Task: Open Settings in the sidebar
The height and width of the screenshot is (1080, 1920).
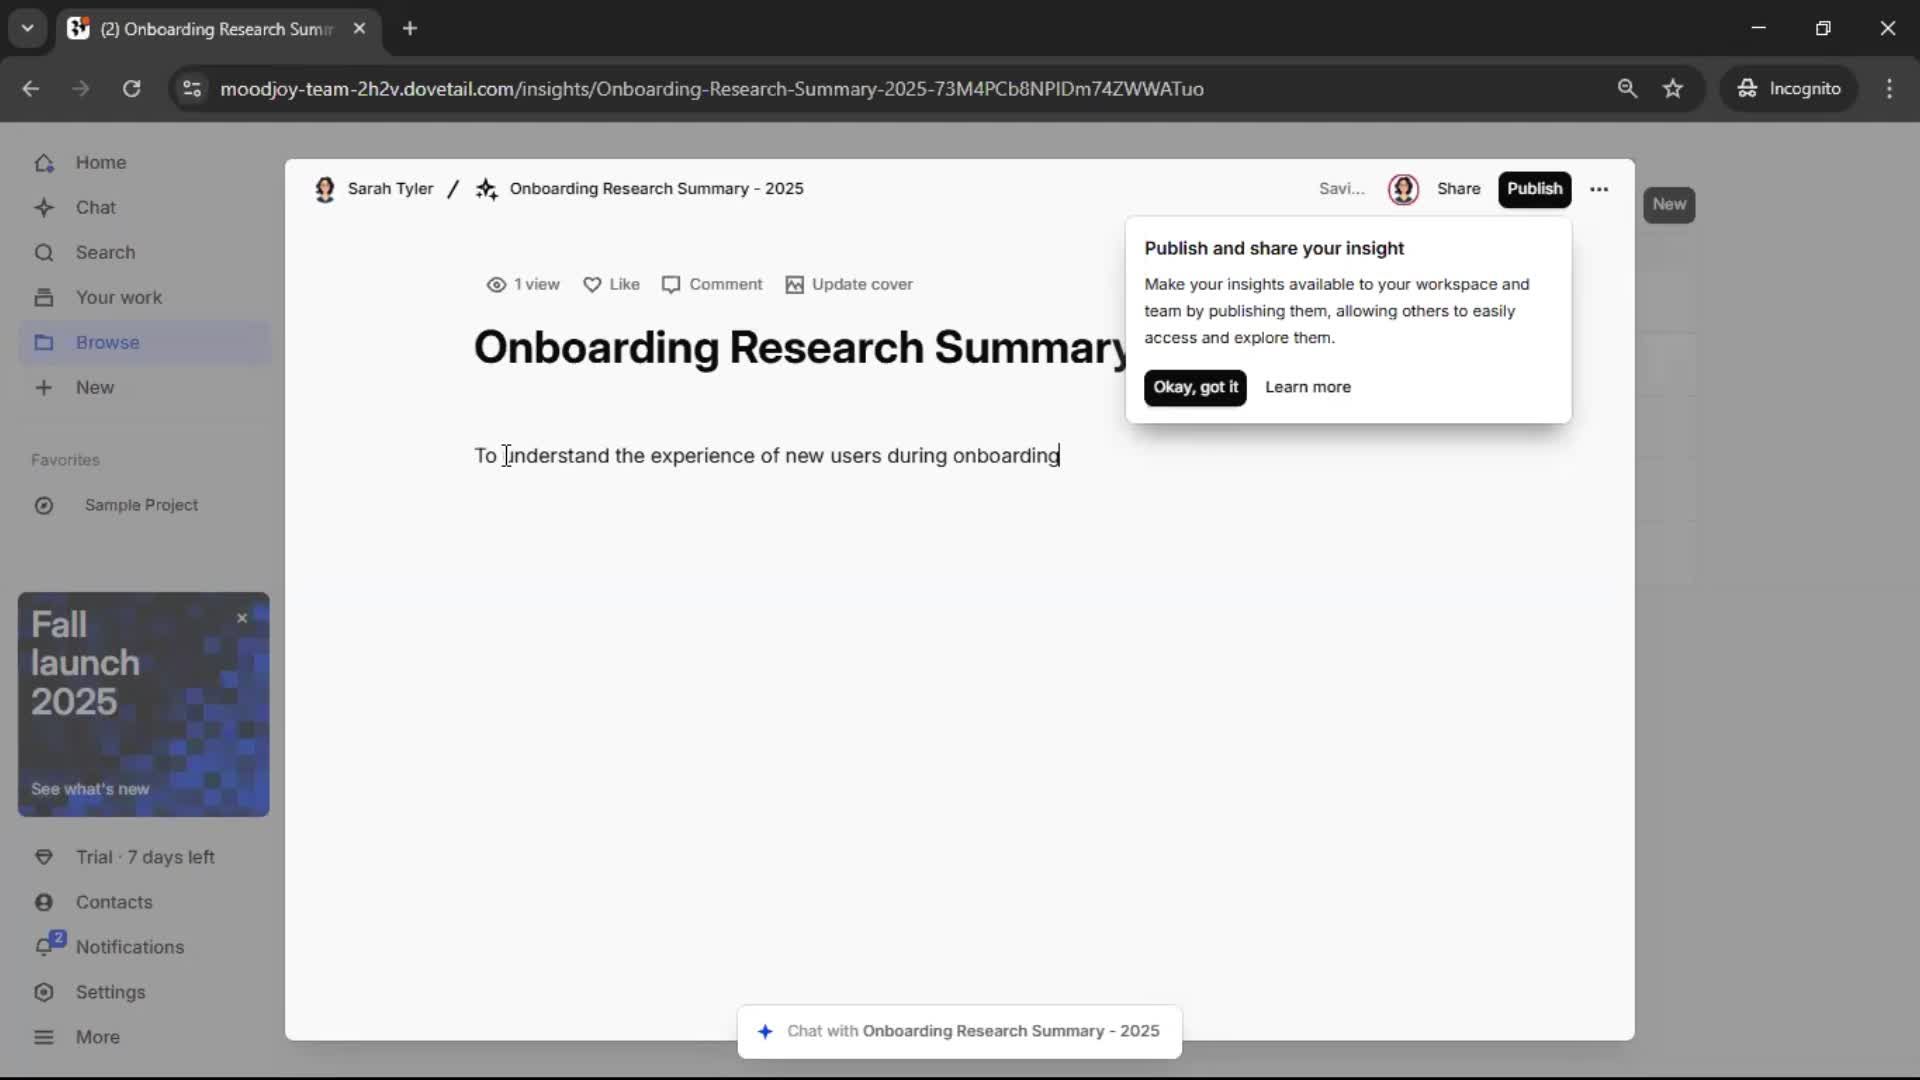Action: [x=110, y=992]
